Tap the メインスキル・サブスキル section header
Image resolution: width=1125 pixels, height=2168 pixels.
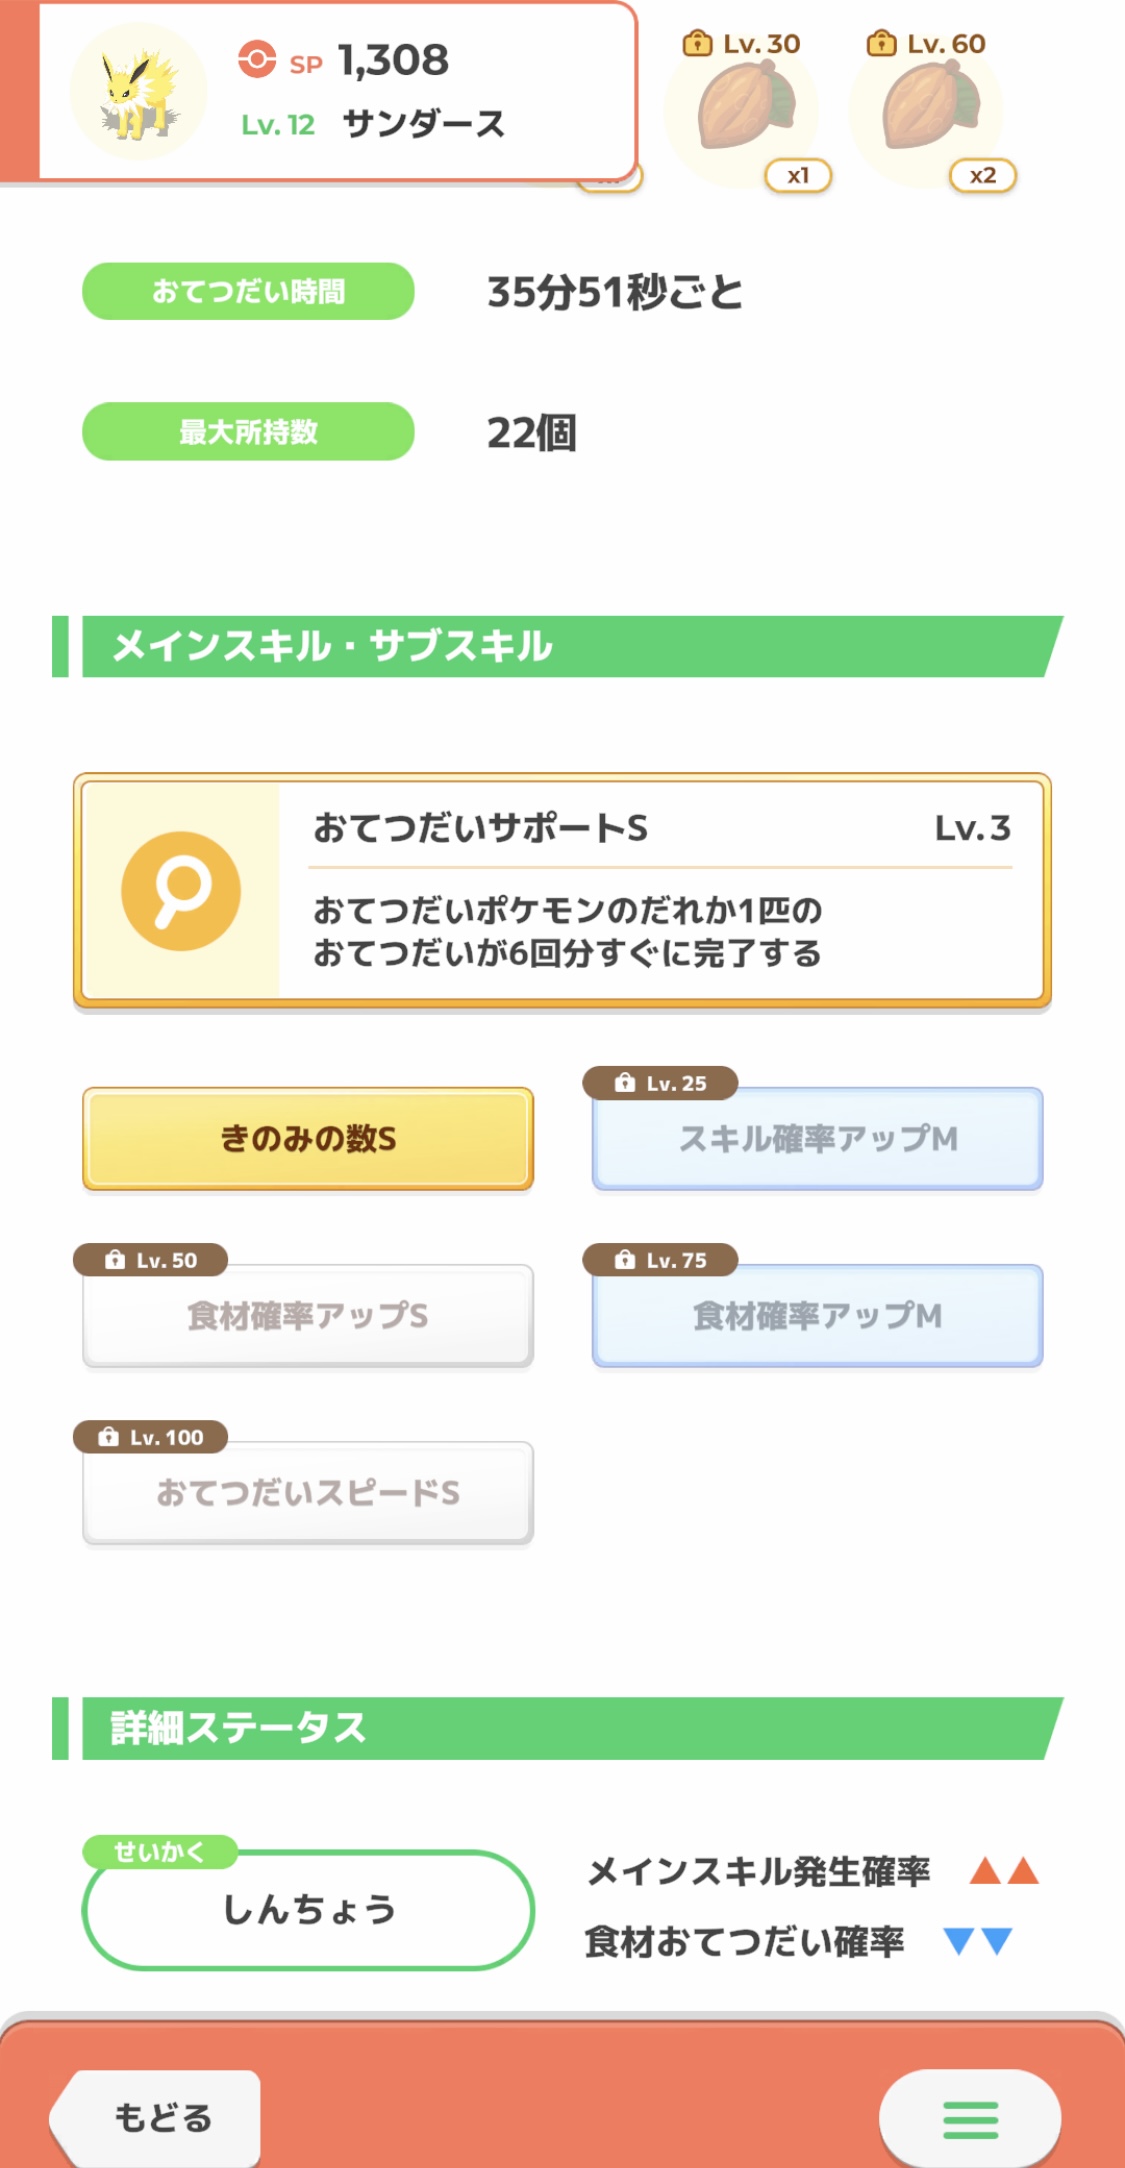(x=557, y=646)
